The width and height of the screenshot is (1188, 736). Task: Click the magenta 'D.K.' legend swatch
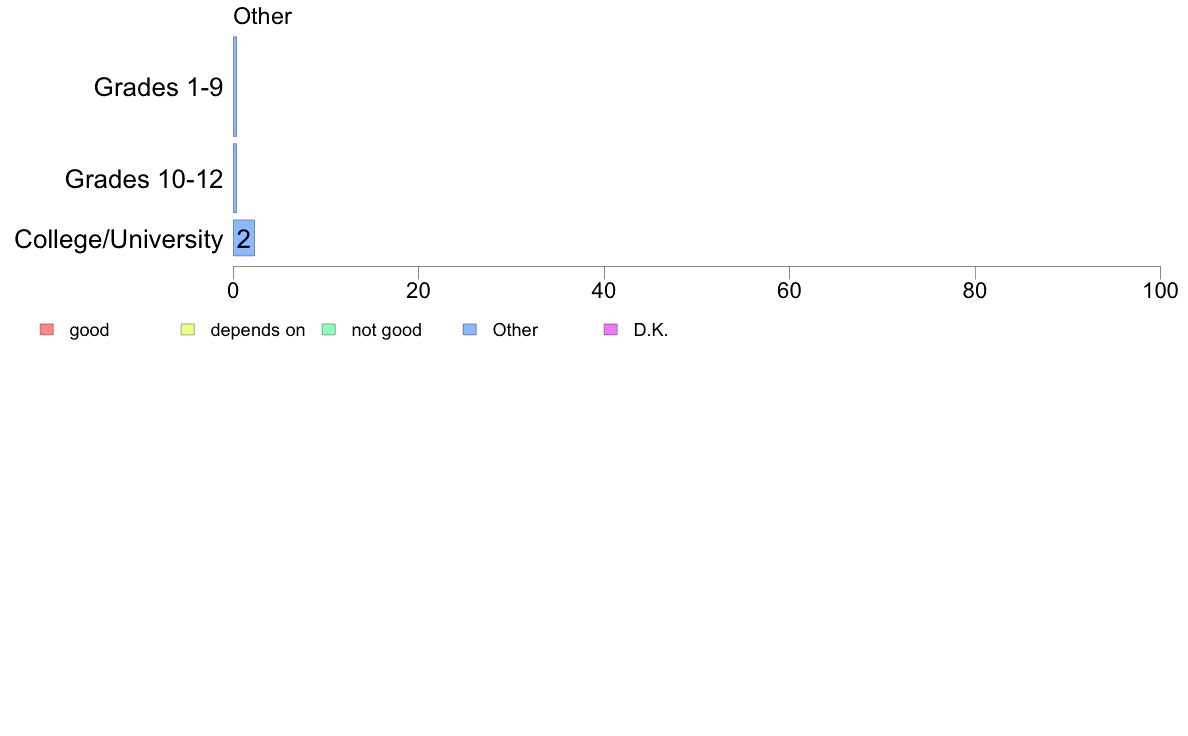coord(611,330)
